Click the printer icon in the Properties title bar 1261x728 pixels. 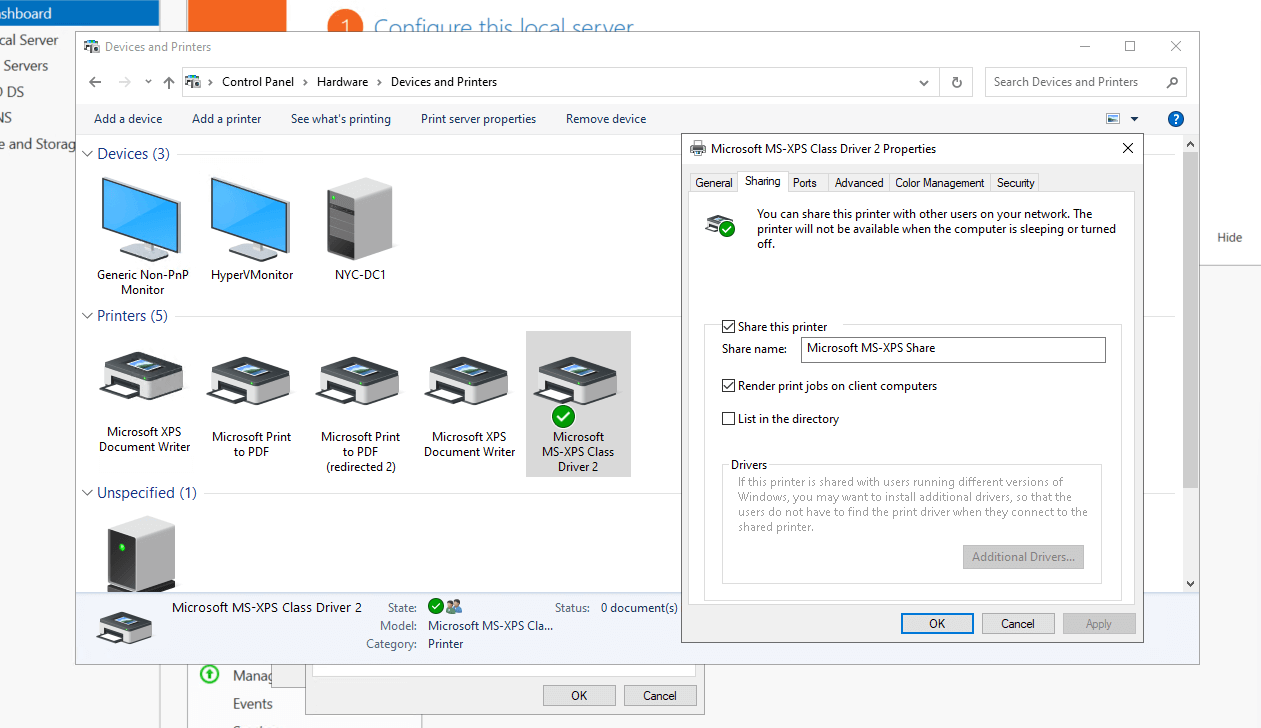(698, 149)
